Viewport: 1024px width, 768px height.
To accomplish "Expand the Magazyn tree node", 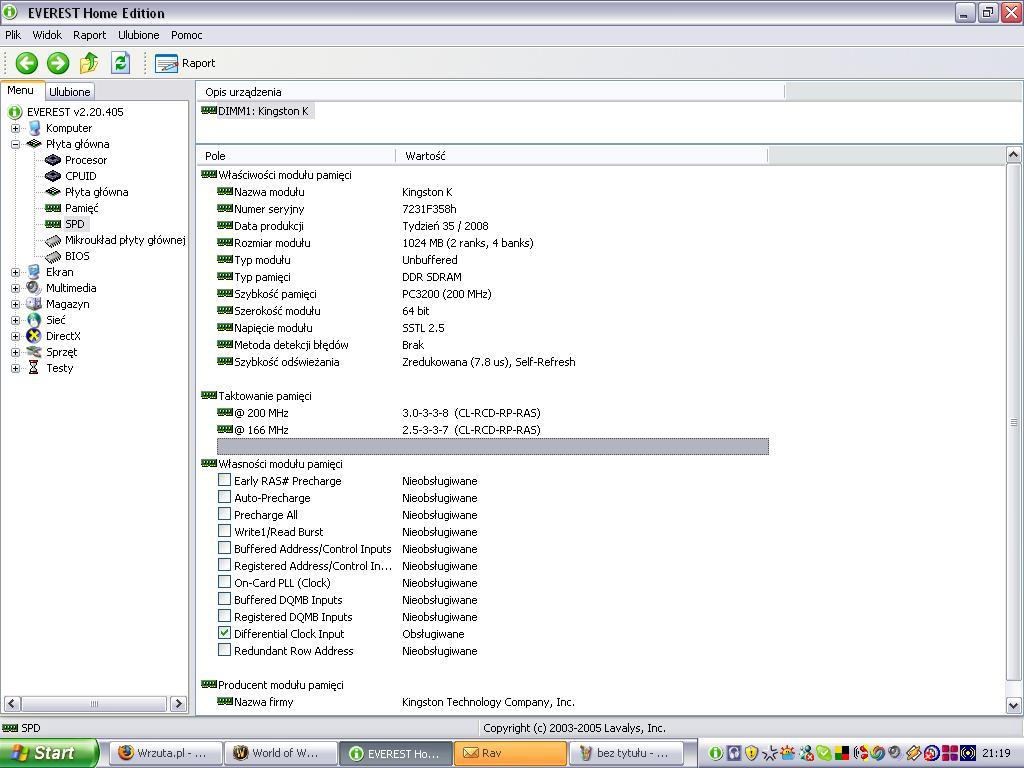I will [15, 304].
